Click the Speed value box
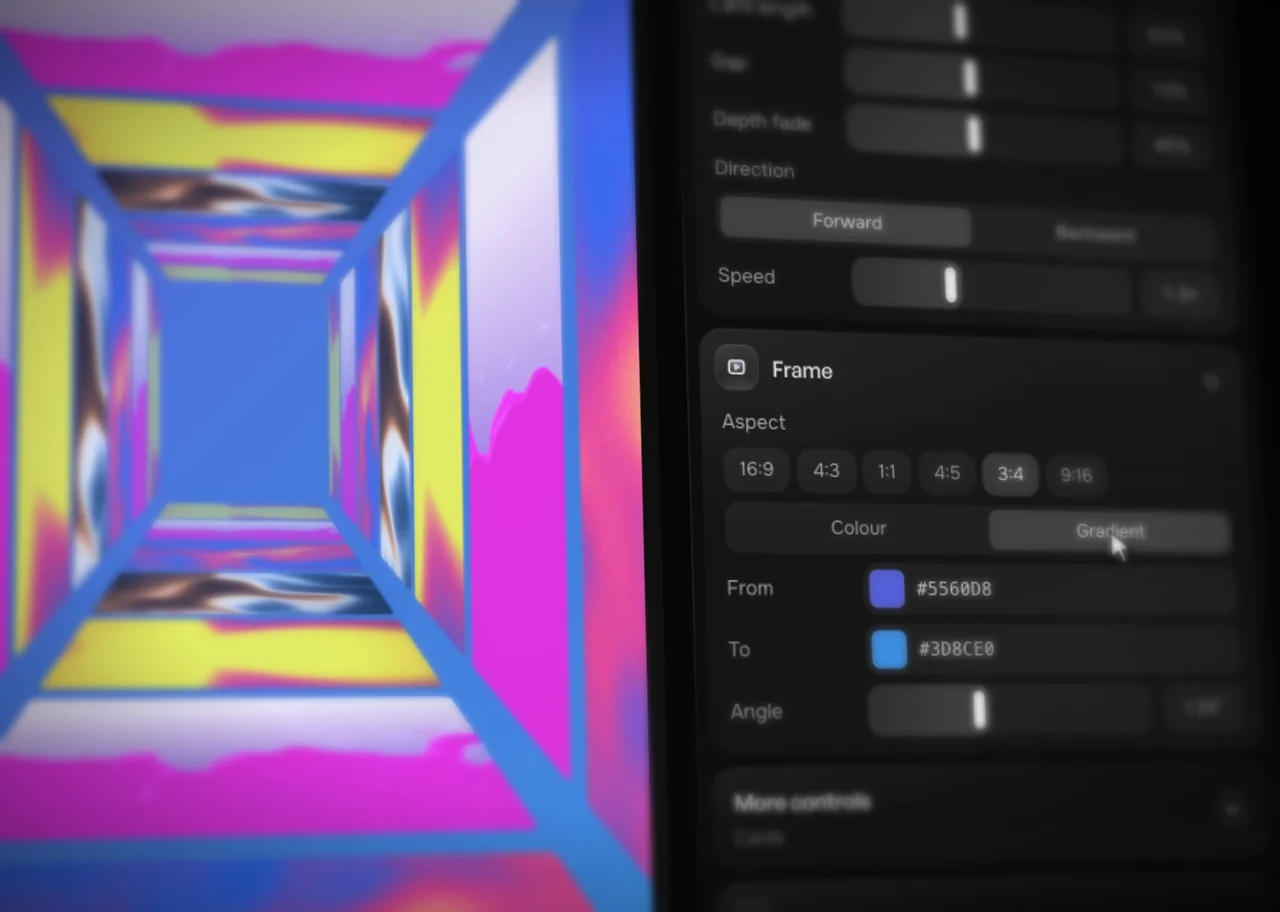The image size is (1280, 912). pos(1180,295)
